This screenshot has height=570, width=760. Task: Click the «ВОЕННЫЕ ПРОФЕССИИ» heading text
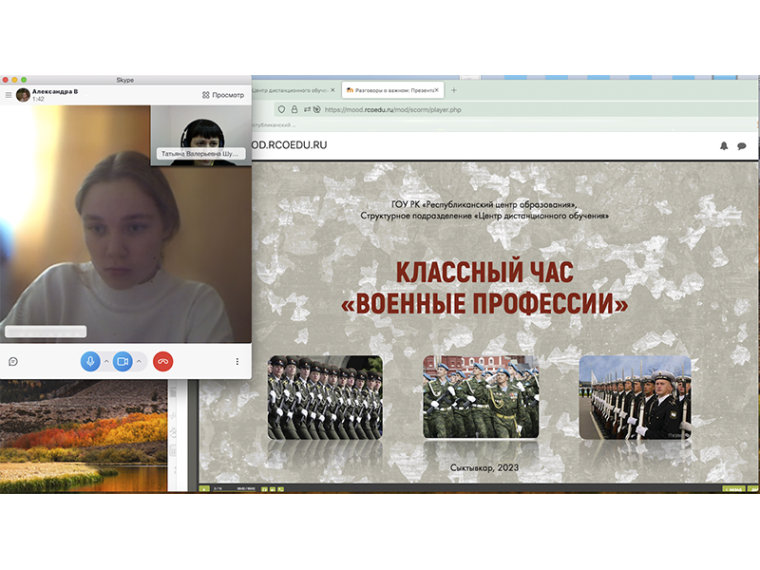[485, 303]
